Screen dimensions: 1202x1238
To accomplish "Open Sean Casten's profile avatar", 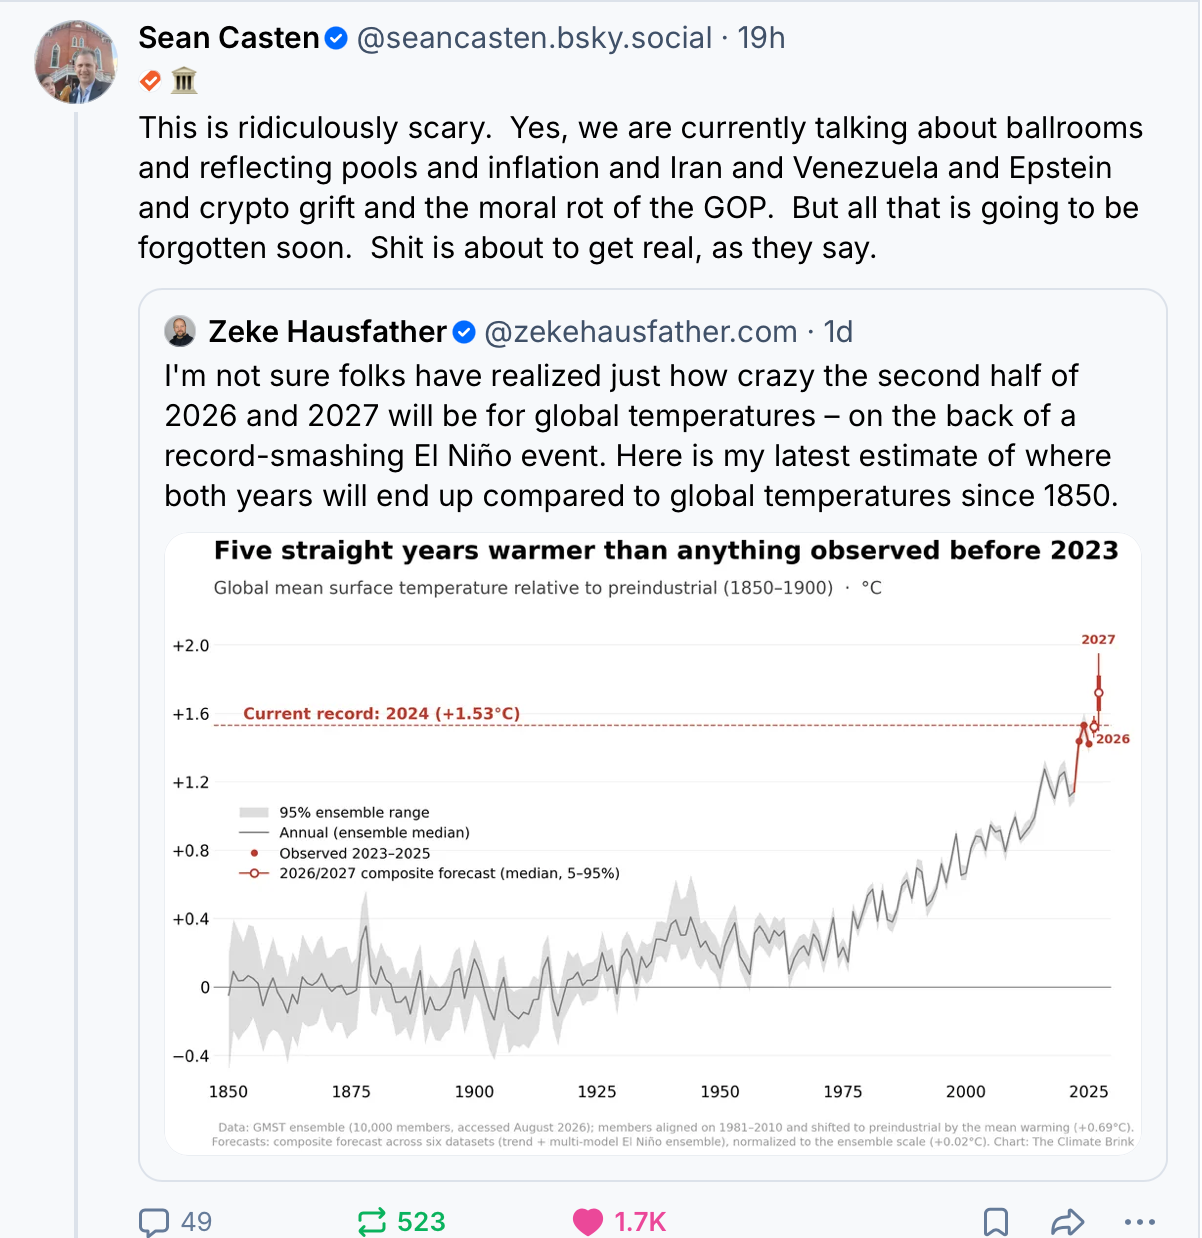I will tap(76, 61).
